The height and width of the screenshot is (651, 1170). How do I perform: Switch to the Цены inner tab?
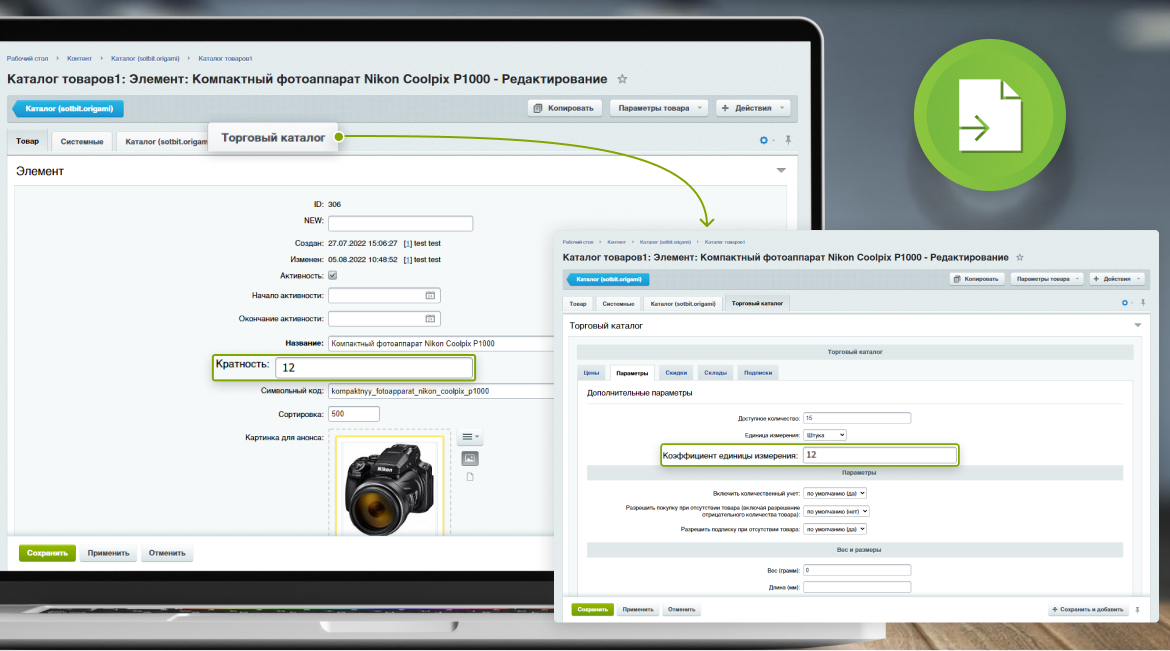592,373
